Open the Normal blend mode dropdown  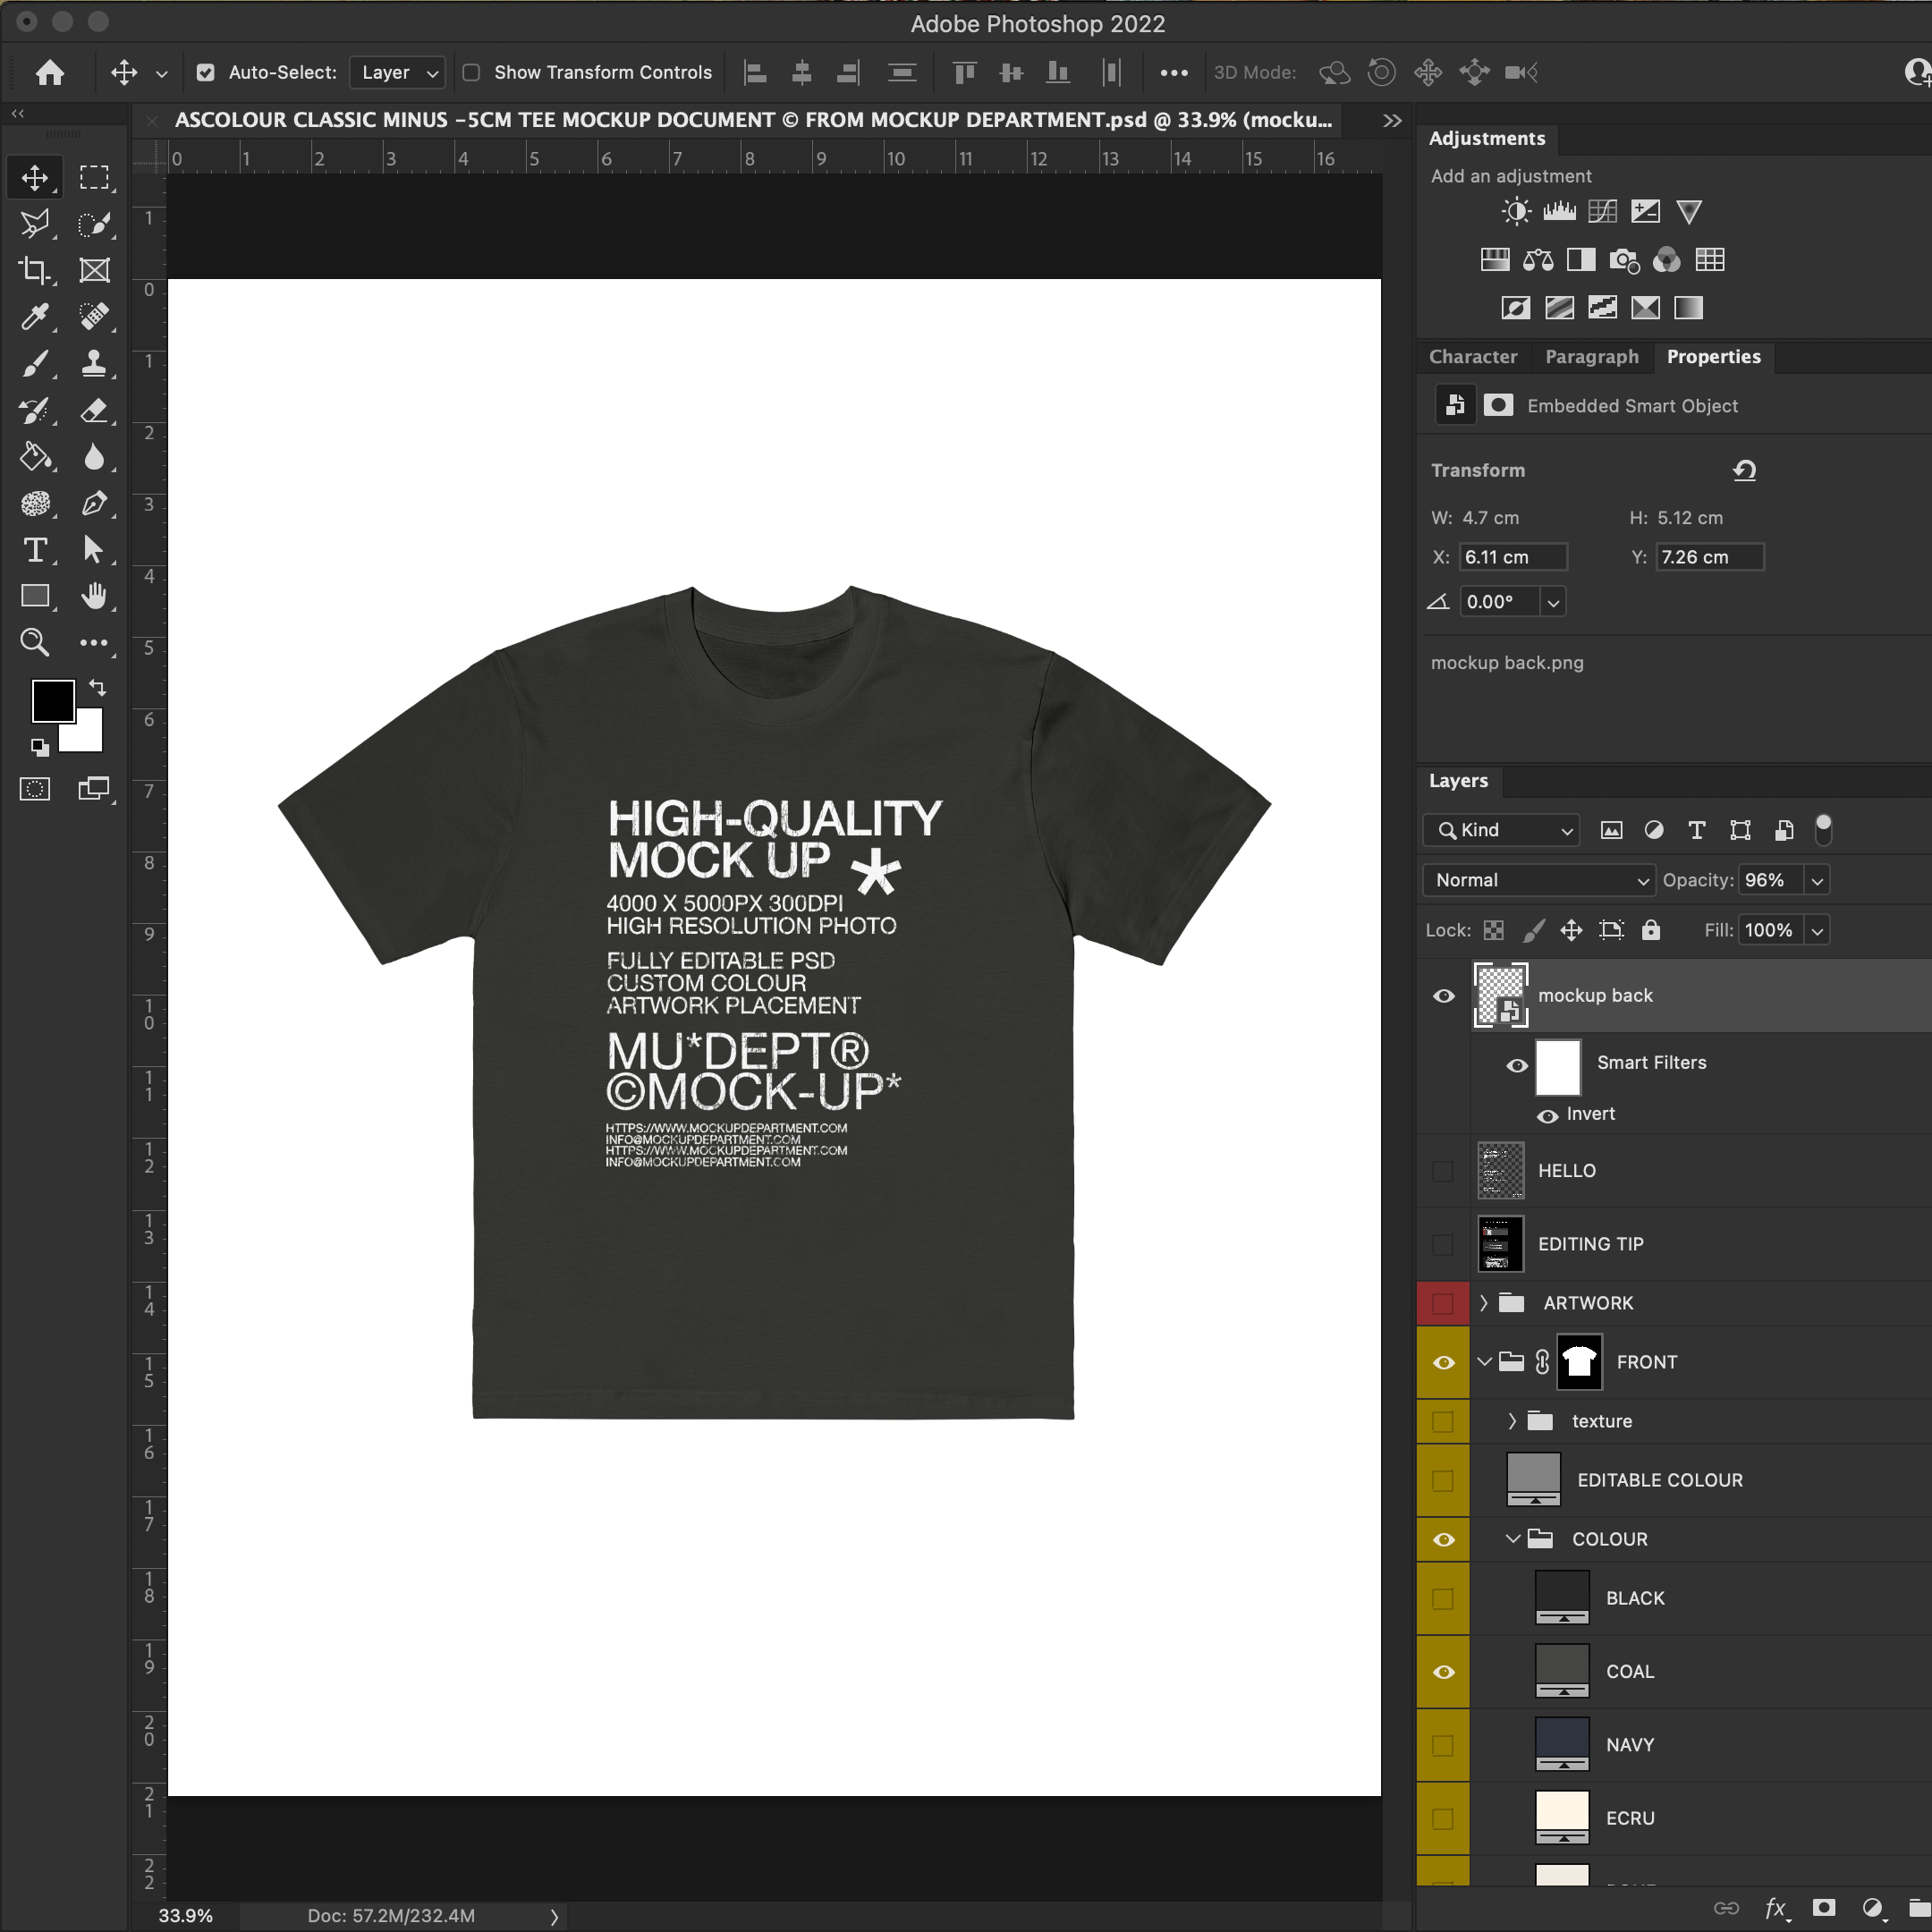[1538, 880]
